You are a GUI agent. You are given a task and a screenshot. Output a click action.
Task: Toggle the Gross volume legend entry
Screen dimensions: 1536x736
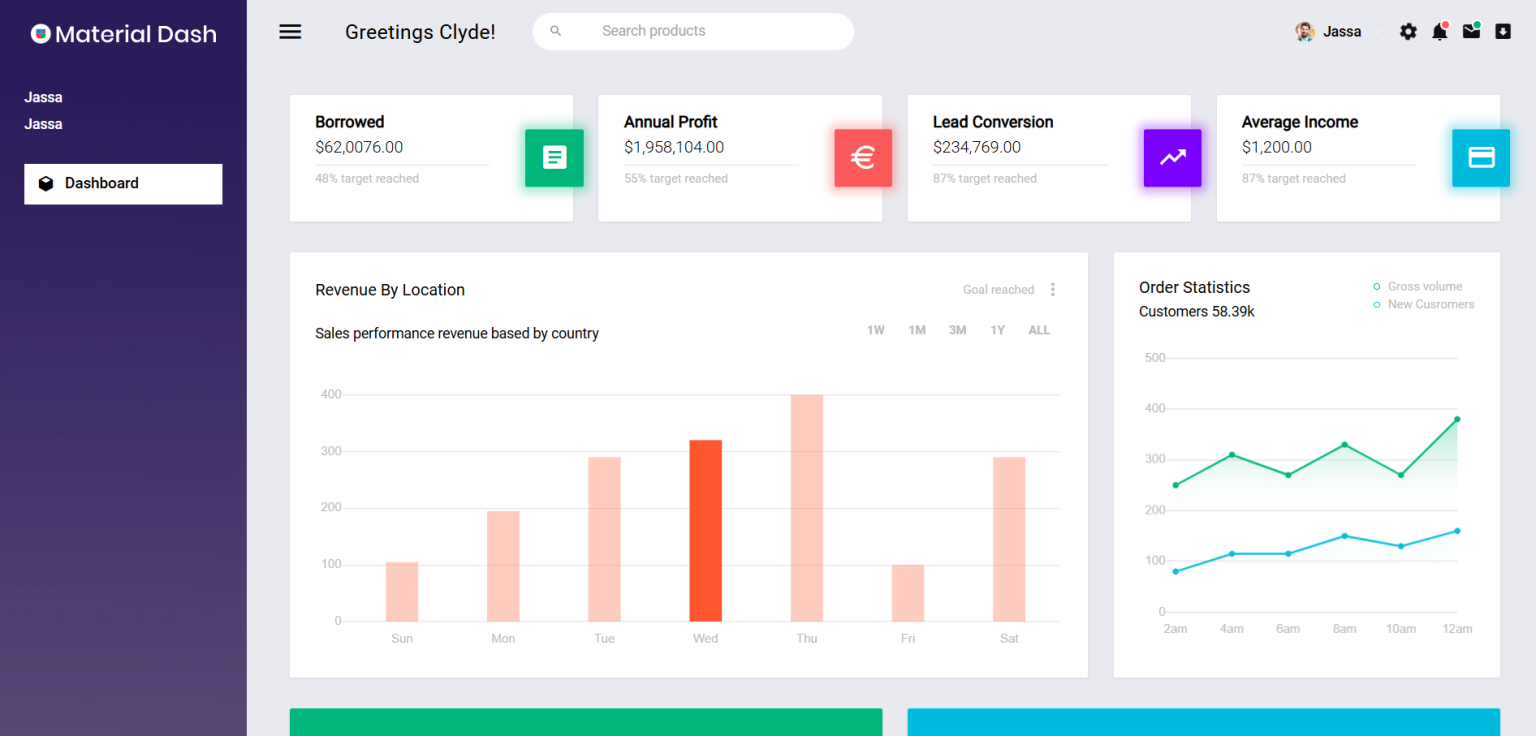click(1417, 286)
